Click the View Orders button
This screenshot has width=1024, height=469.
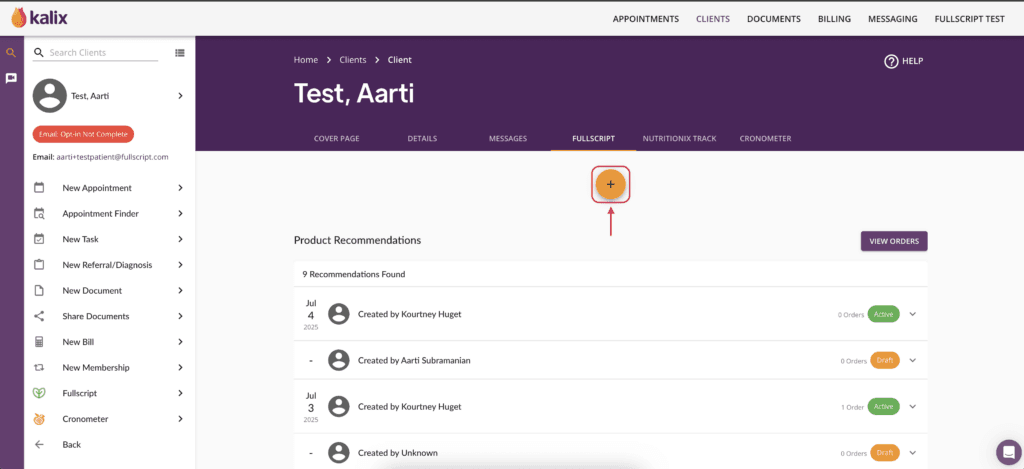[x=894, y=241]
